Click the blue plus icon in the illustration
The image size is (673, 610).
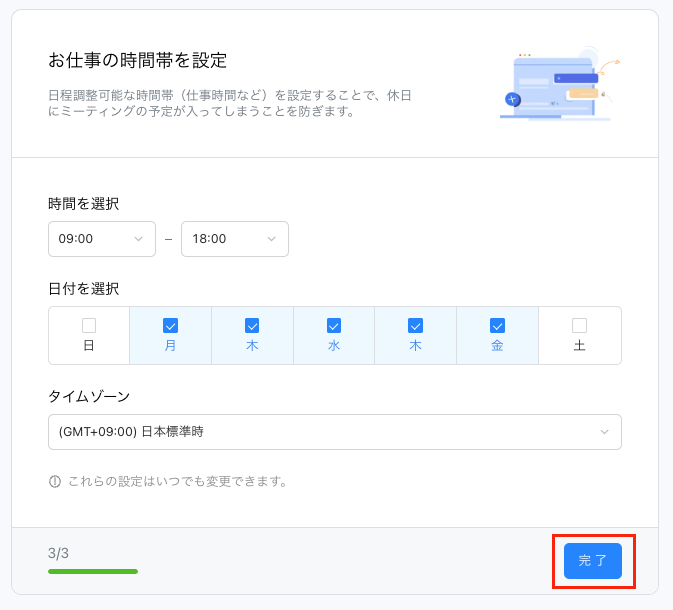pyautogui.click(x=513, y=100)
